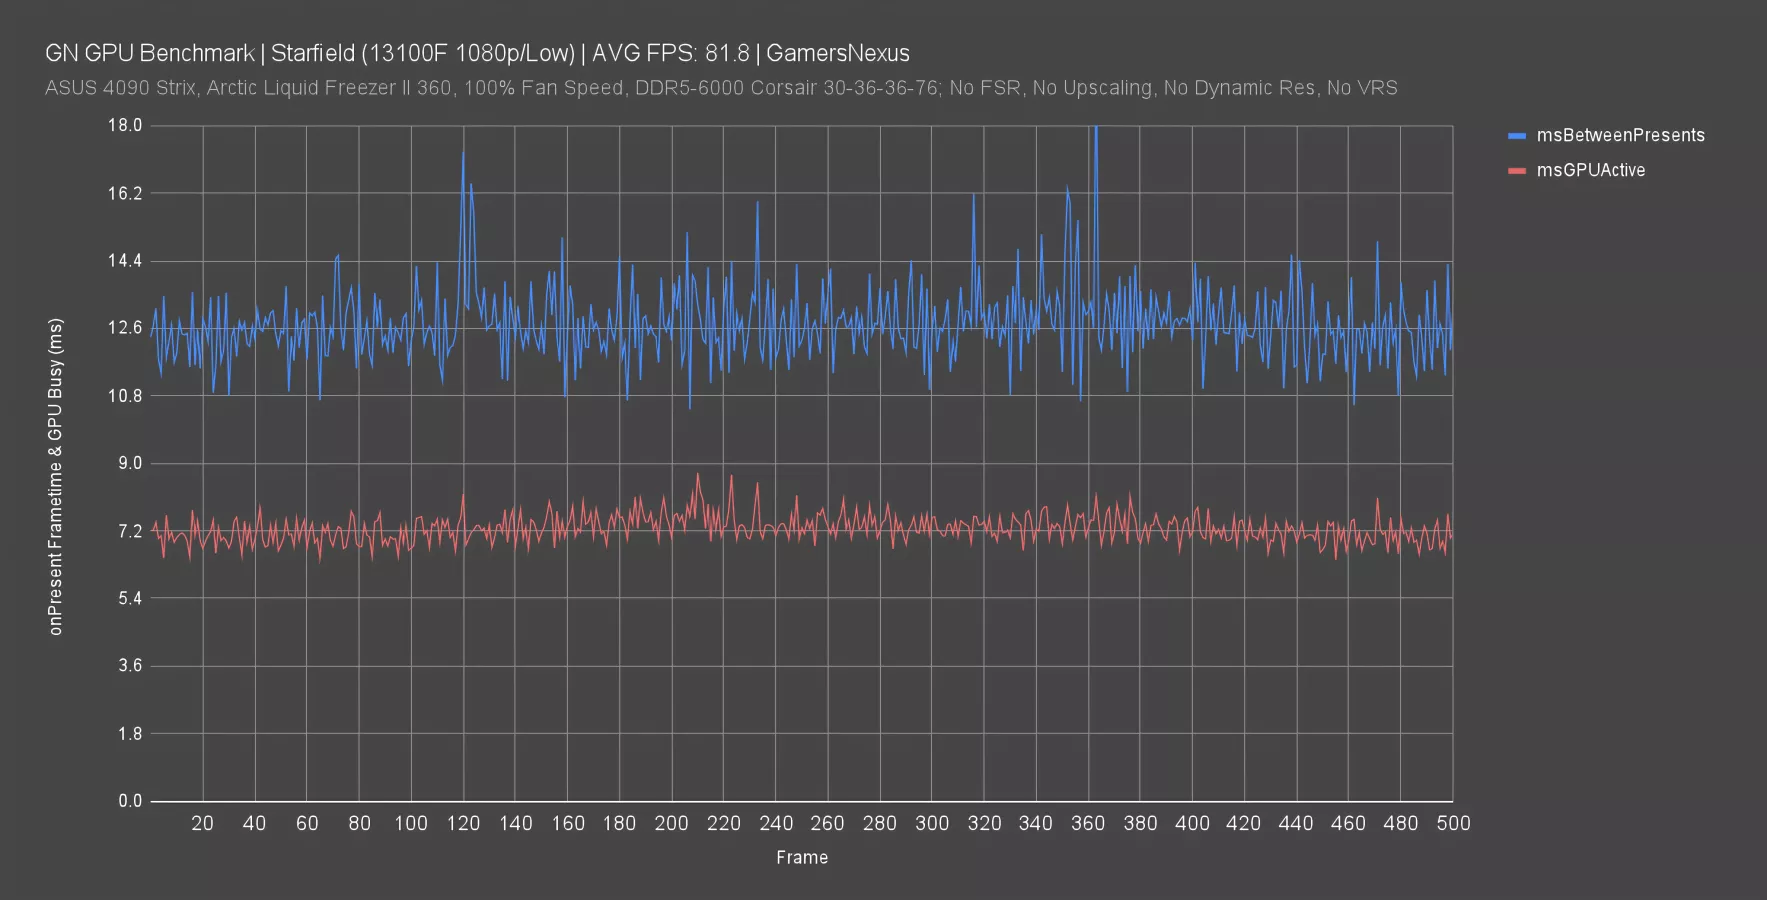
Task: Click the GN GPU Benchmark chart title
Action: pos(477,53)
